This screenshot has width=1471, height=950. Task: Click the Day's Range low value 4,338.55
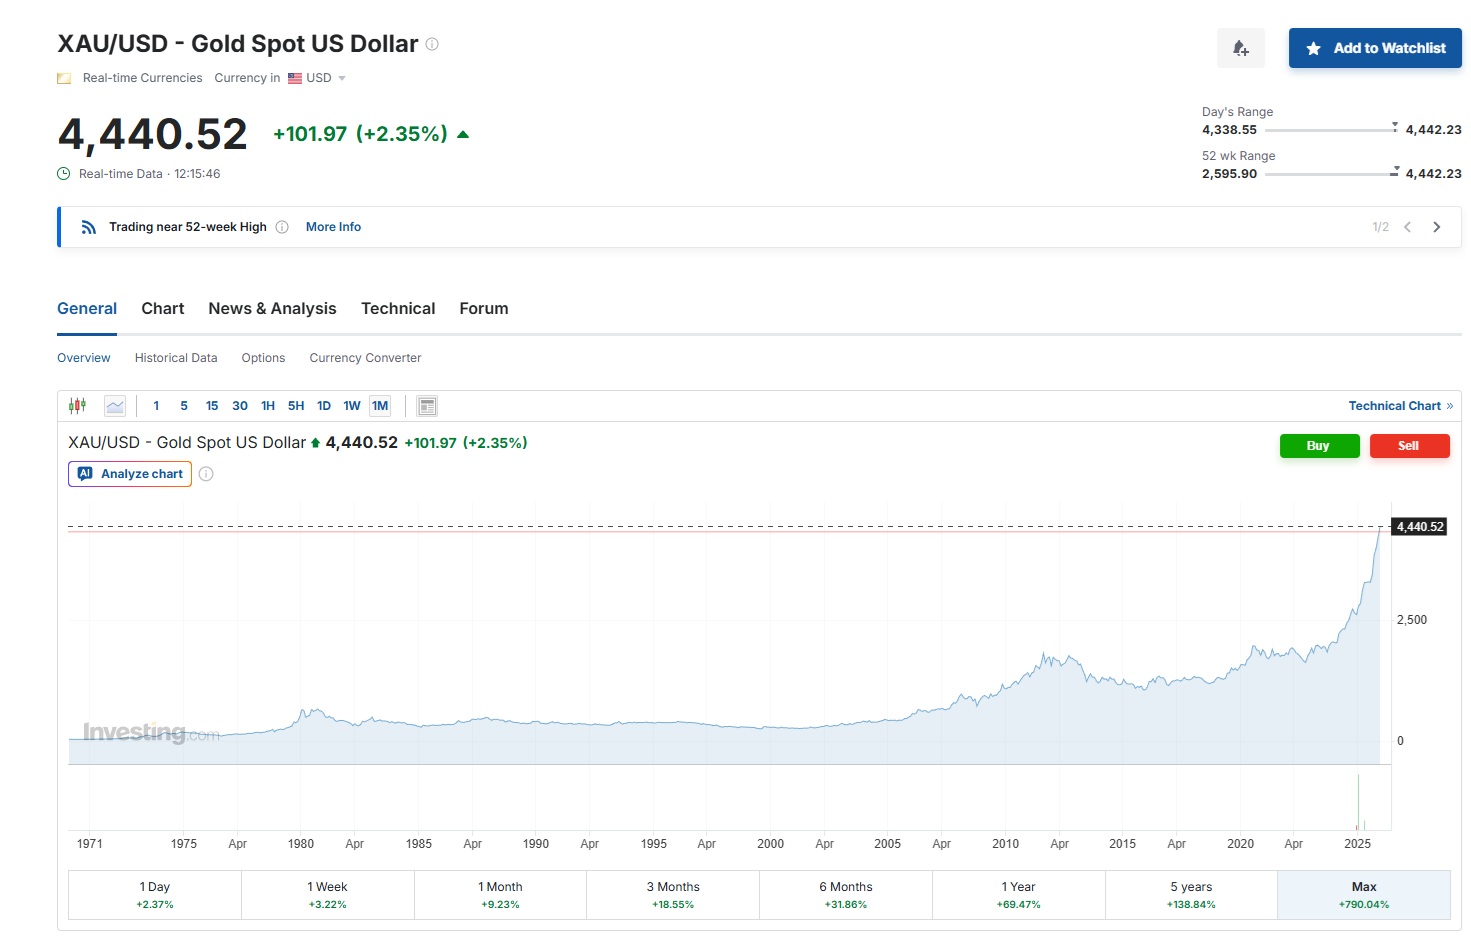(1229, 130)
